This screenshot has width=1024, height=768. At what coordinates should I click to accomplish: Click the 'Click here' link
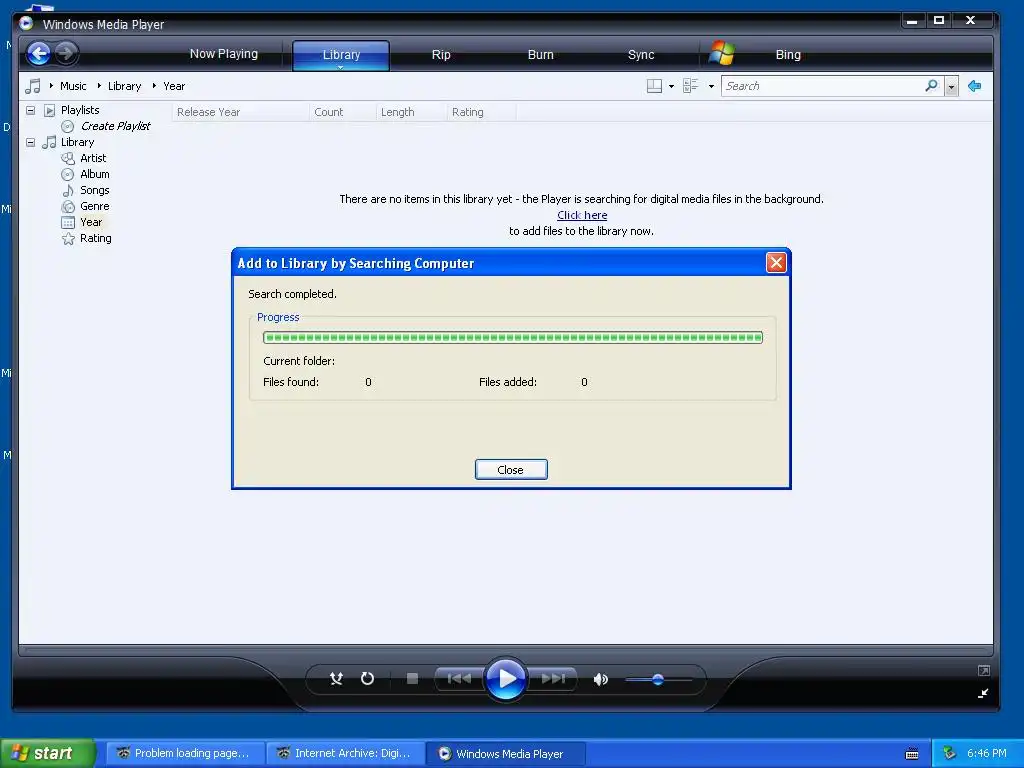click(582, 215)
